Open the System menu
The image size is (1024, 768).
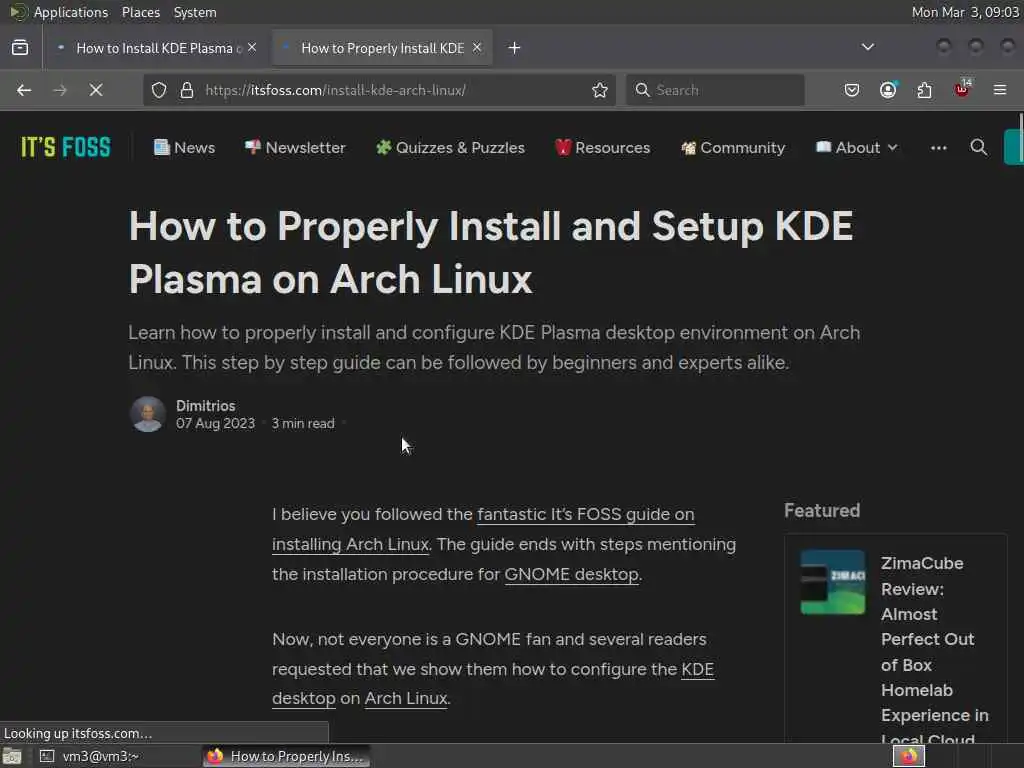195,12
